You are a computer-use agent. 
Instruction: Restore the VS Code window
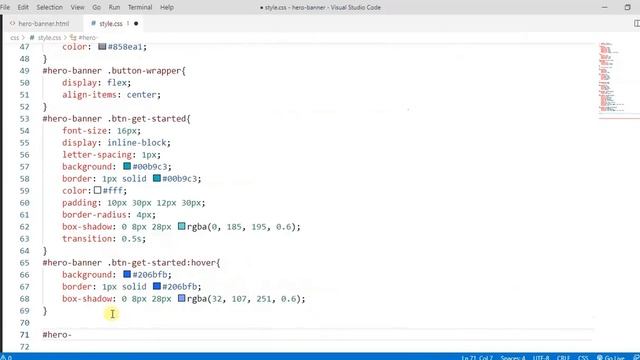click(627, 7)
